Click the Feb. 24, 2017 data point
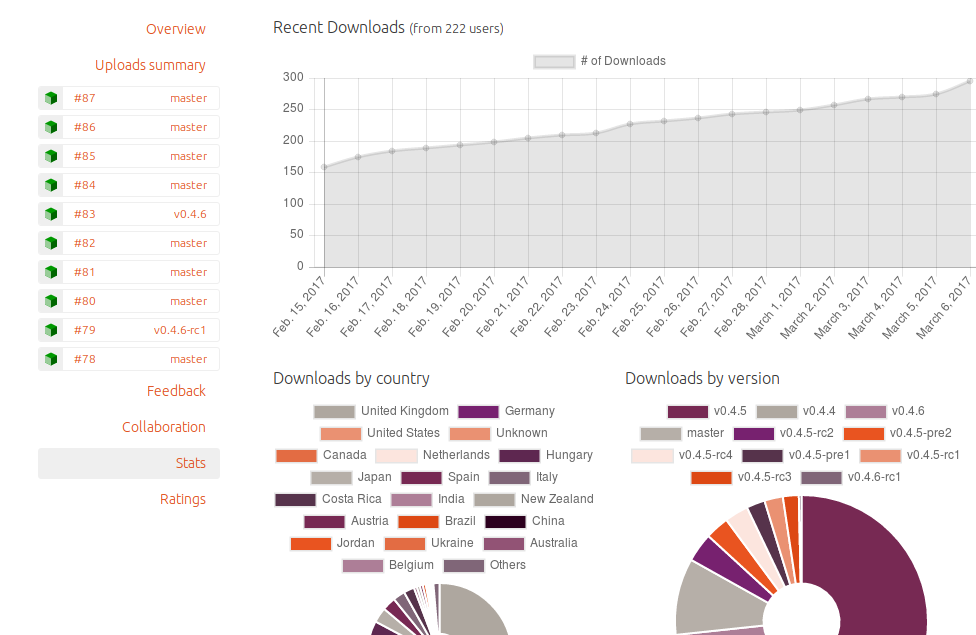The width and height of the screenshot is (976, 635). 630,124
